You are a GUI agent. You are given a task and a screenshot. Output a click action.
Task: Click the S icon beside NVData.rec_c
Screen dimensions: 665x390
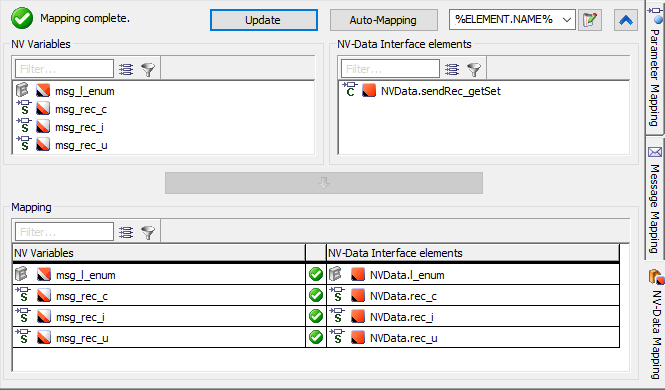coord(337,294)
